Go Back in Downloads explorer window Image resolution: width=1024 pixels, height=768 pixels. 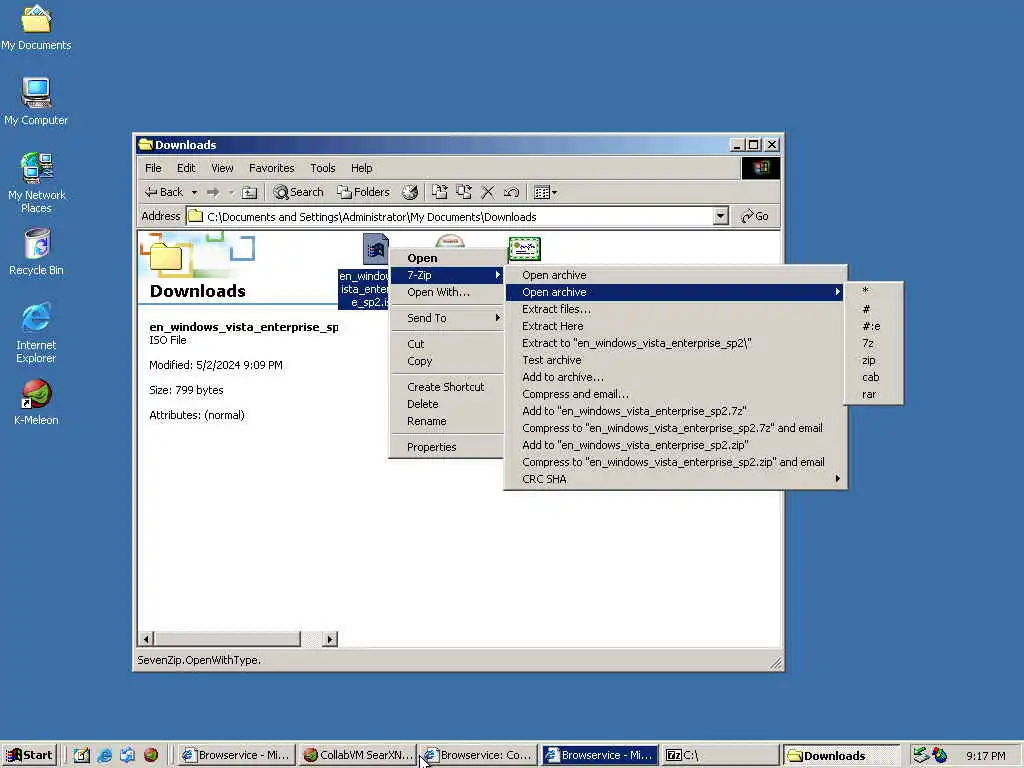tap(165, 192)
